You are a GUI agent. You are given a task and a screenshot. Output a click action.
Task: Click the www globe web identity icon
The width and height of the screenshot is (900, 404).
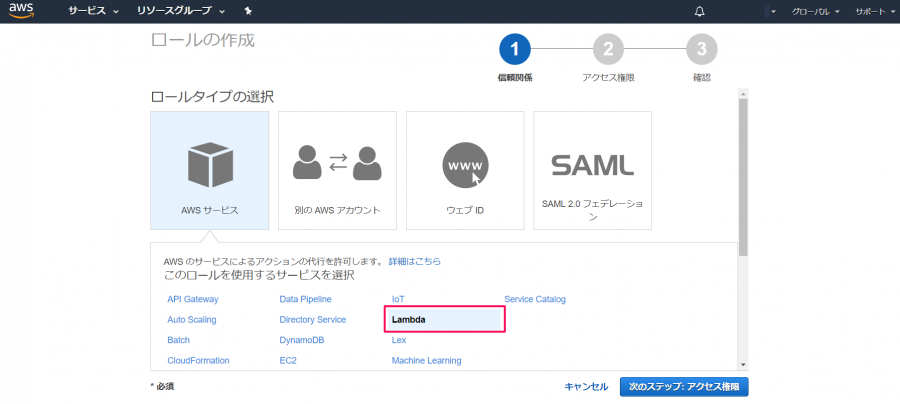click(465, 165)
